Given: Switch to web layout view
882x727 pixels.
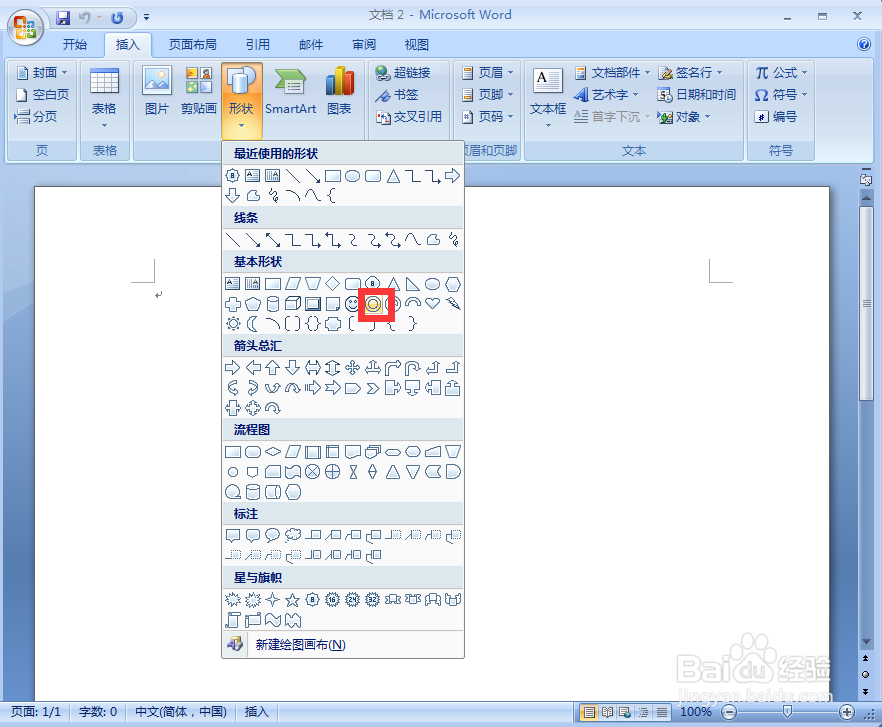Looking at the screenshot, I should click(x=625, y=712).
